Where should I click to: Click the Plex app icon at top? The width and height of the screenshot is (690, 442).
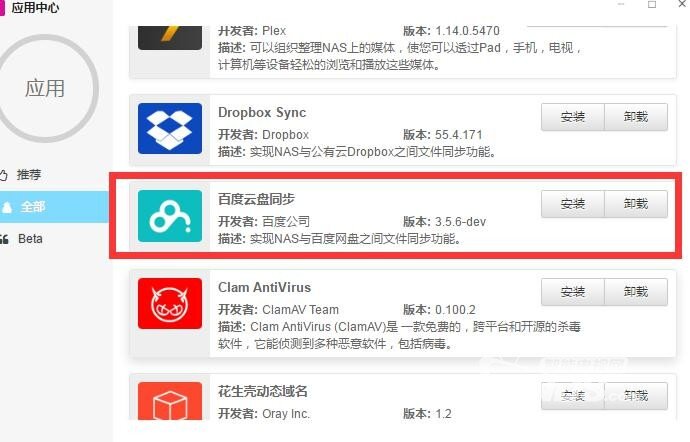tap(170, 38)
